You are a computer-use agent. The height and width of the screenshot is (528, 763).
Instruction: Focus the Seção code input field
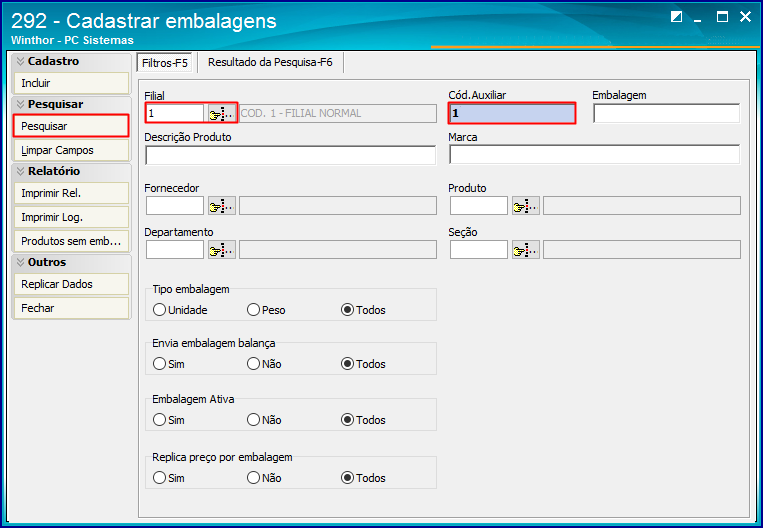(479, 250)
